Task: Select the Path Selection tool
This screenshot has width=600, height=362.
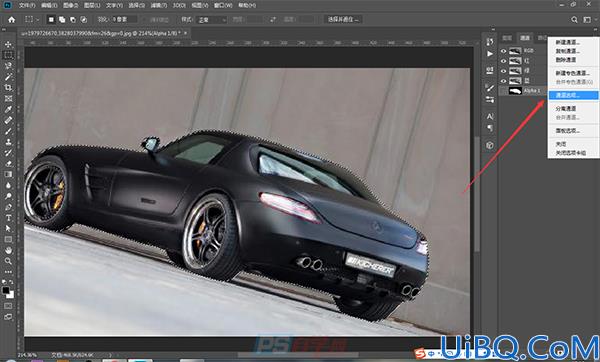Action: pyautogui.click(x=8, y=228)
